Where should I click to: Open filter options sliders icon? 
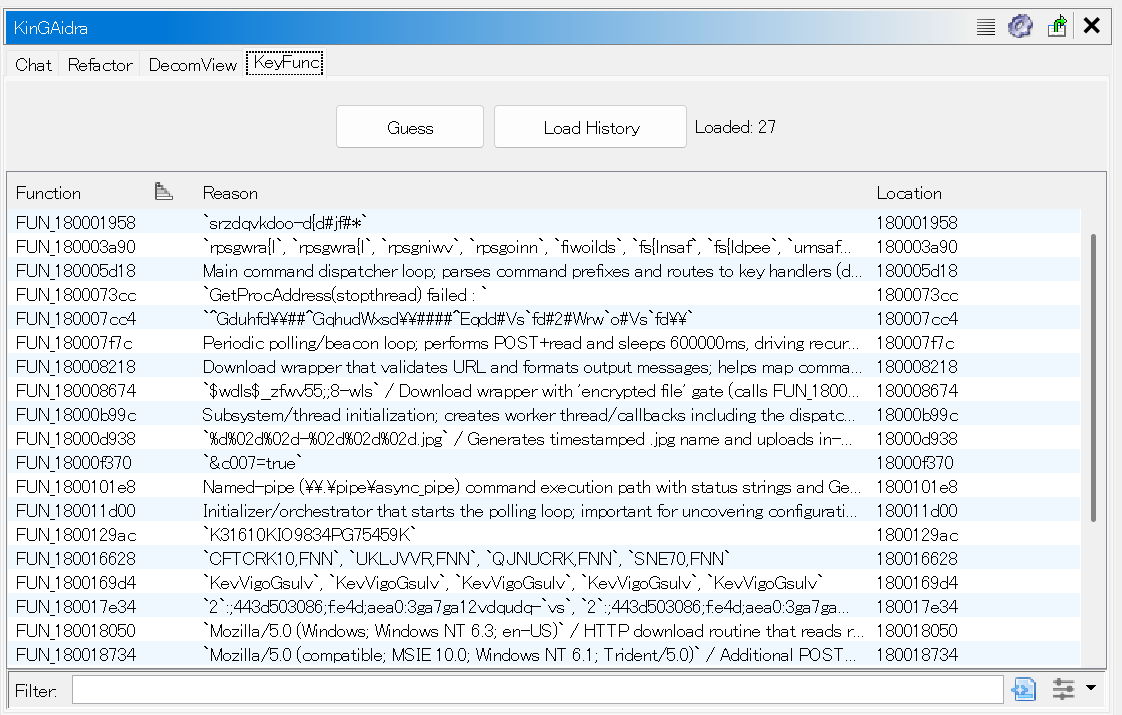(1063, 689)
